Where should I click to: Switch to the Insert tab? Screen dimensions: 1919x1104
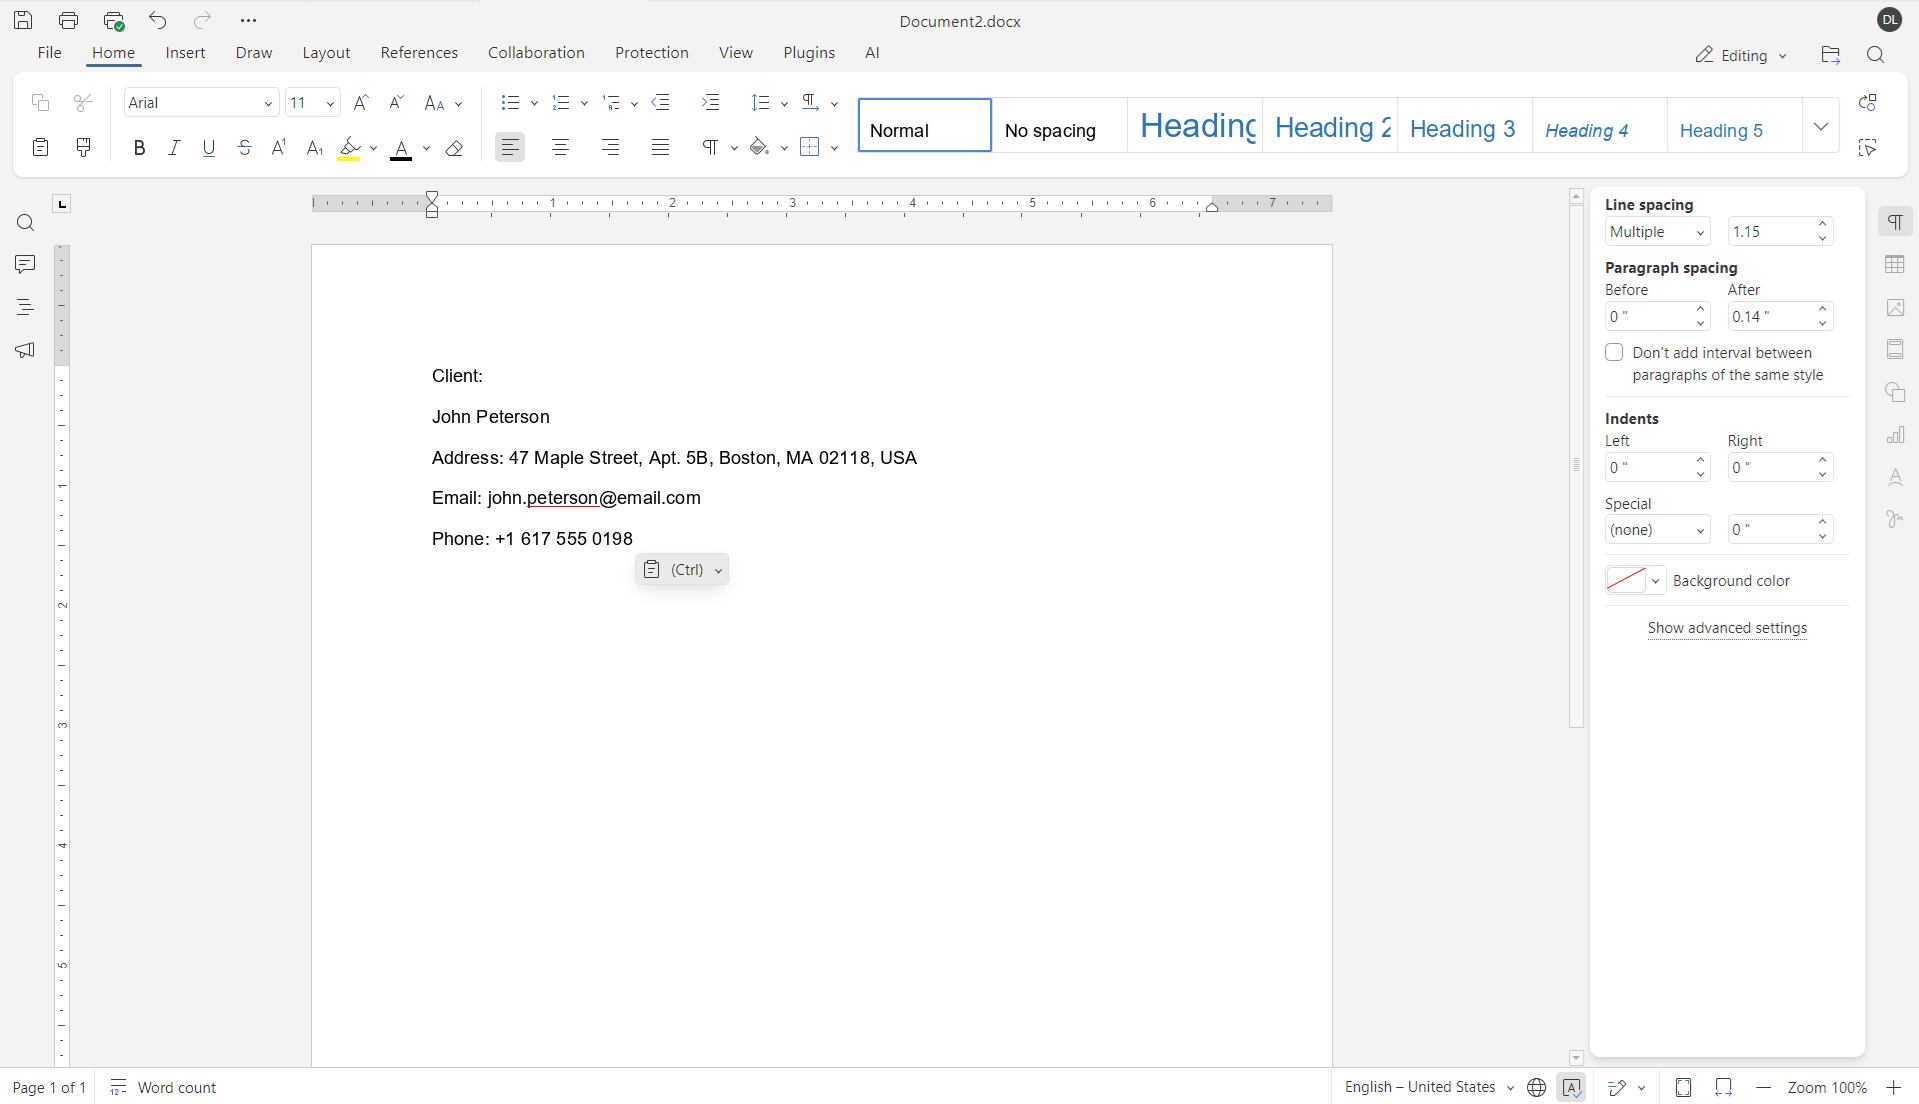pyautogui.click(x=186, y=52)
